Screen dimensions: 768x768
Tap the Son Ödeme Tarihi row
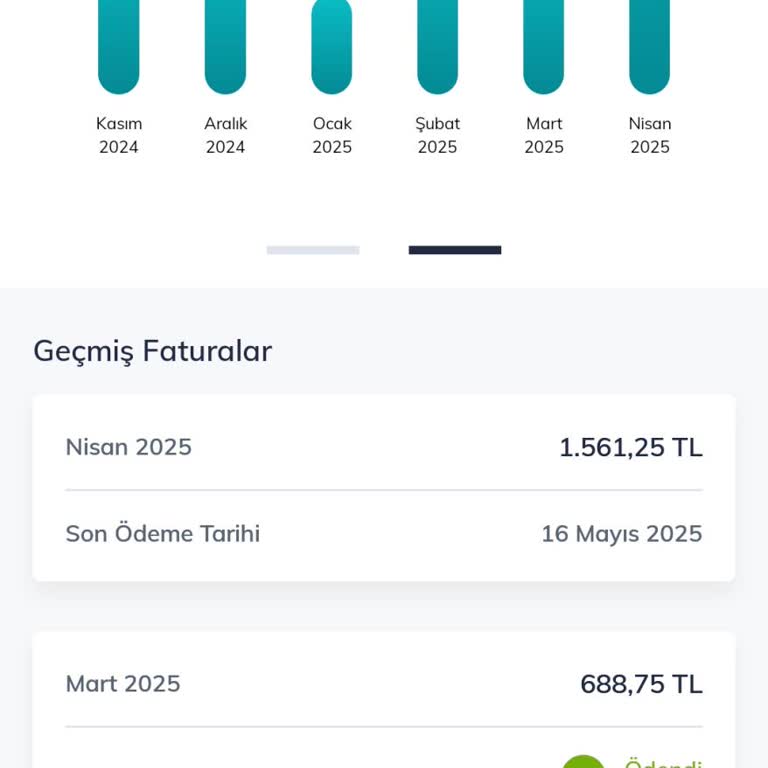(384, 534)
